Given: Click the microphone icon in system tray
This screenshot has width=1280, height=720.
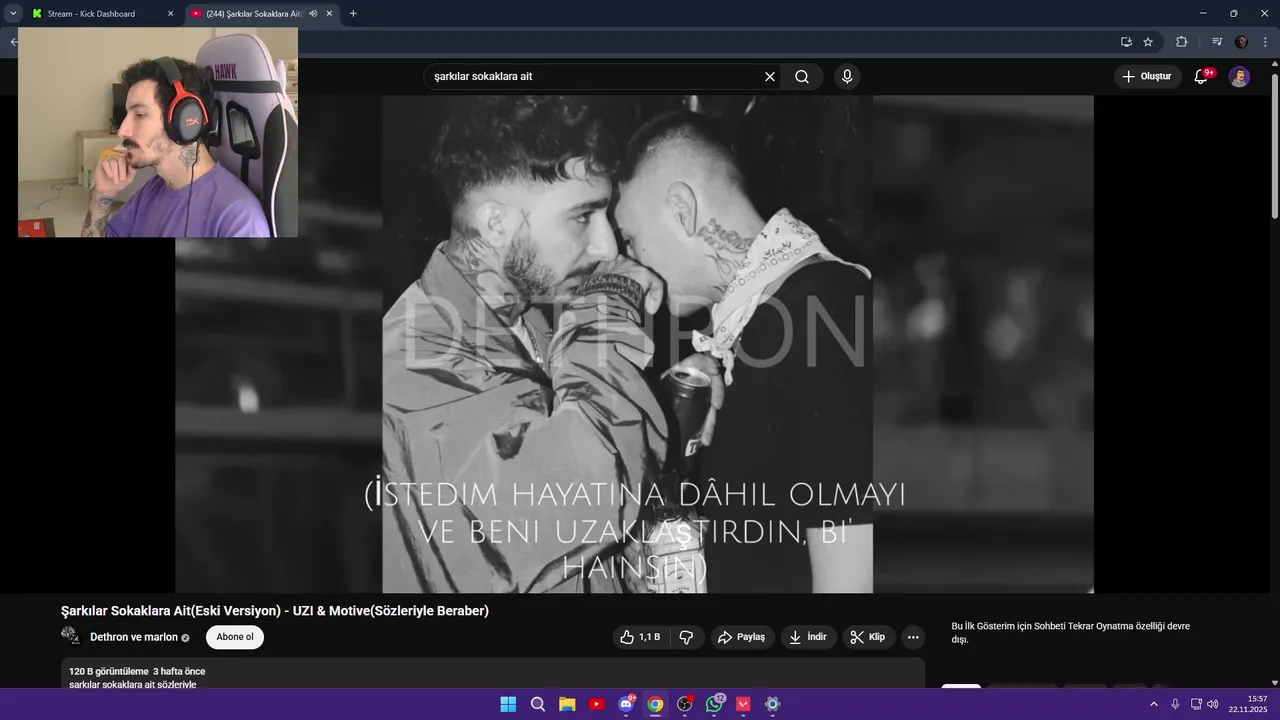Looking at the screenshot, I should point(1175,704).
